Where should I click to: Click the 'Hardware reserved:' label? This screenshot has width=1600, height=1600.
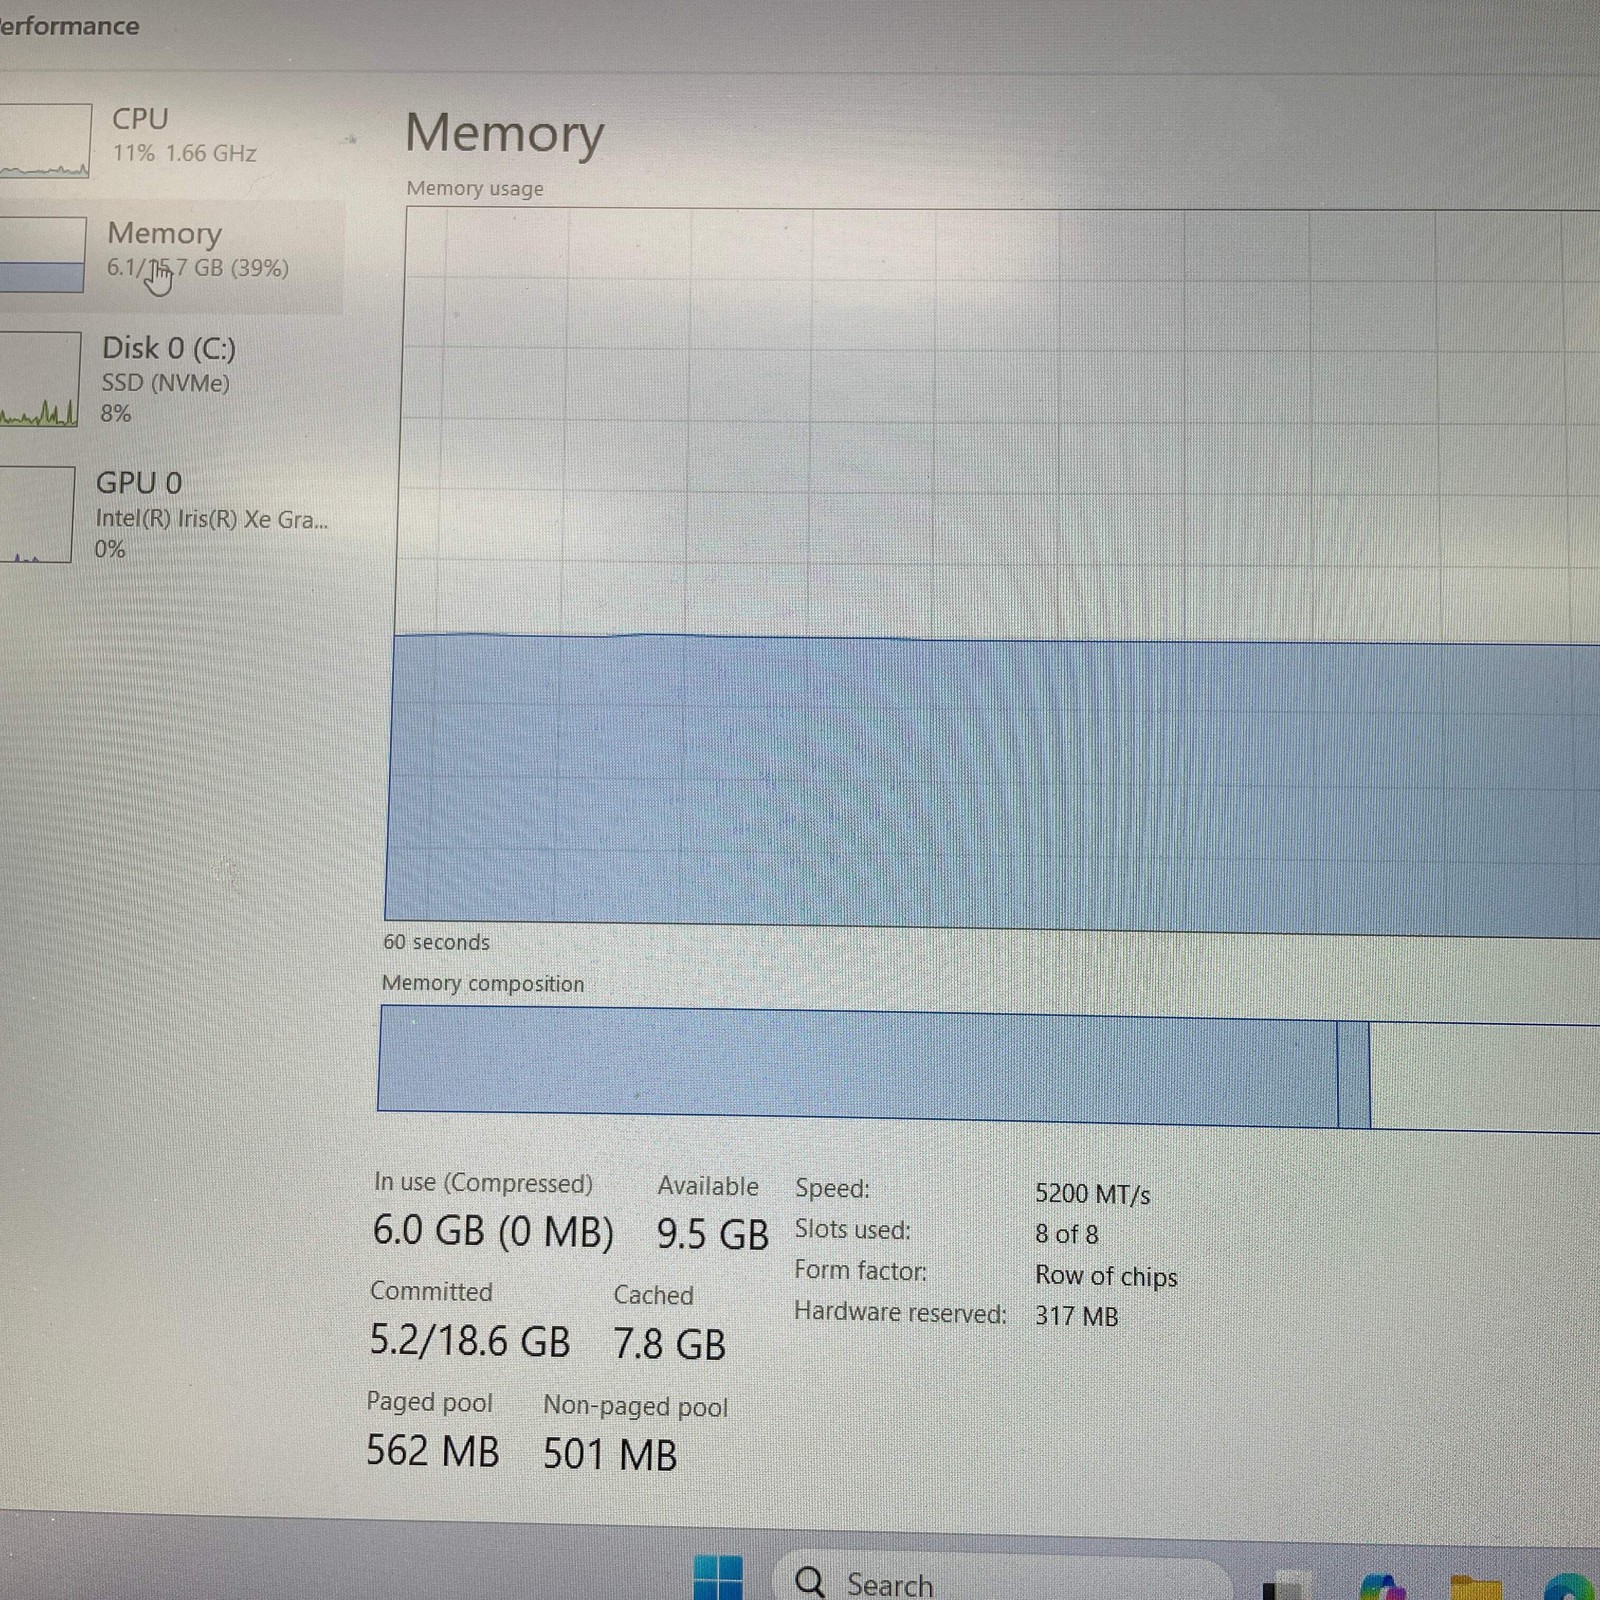[x=900, y=1313]
